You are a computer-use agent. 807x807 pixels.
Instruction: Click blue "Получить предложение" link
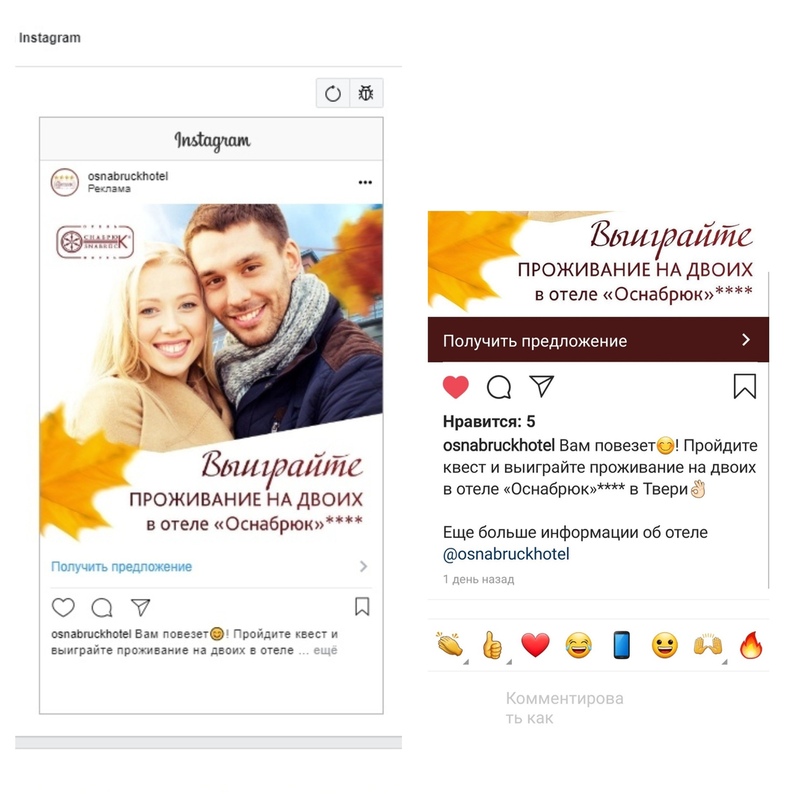tap(121, 567)
